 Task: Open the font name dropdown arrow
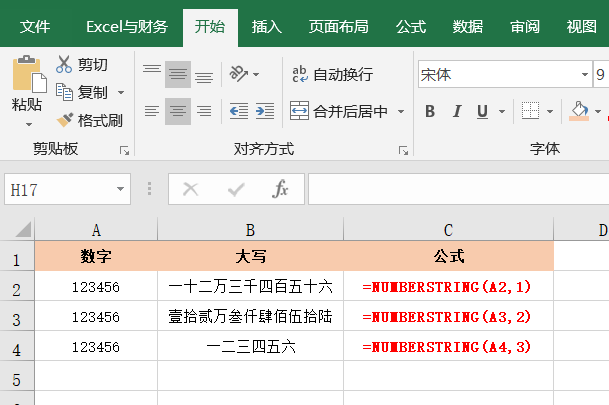pos(585,74)
